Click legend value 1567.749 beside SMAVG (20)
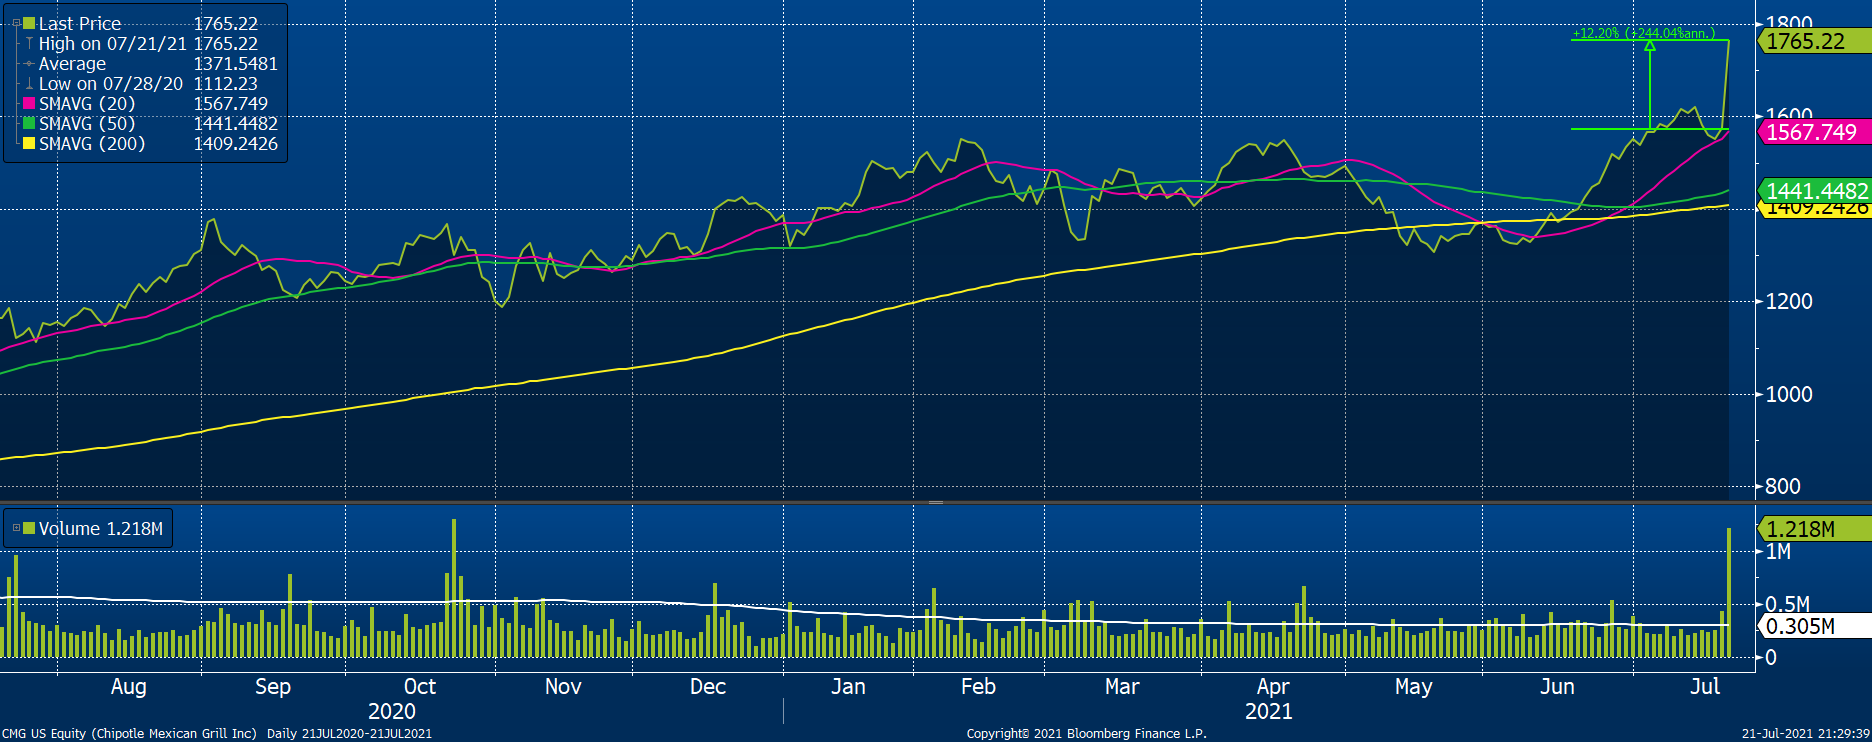This screenshot has height=742, width=1872. point(230,103)
